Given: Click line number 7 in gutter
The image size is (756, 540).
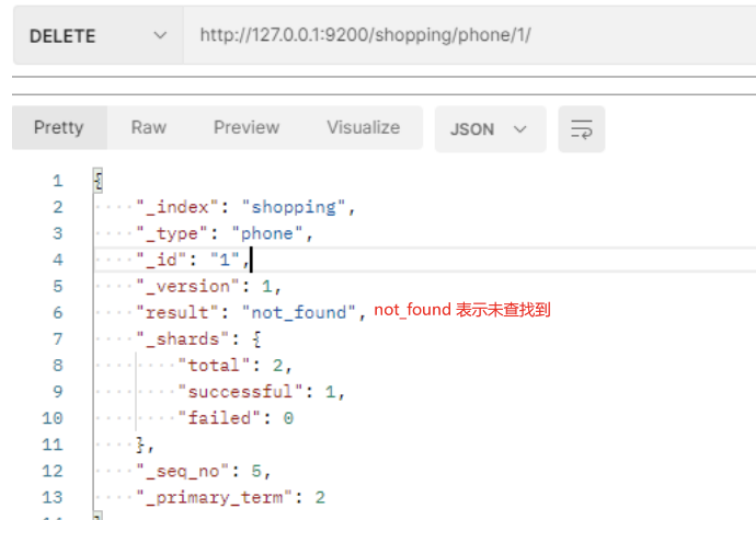Looking at the screenshot, I should click(57, 339).
